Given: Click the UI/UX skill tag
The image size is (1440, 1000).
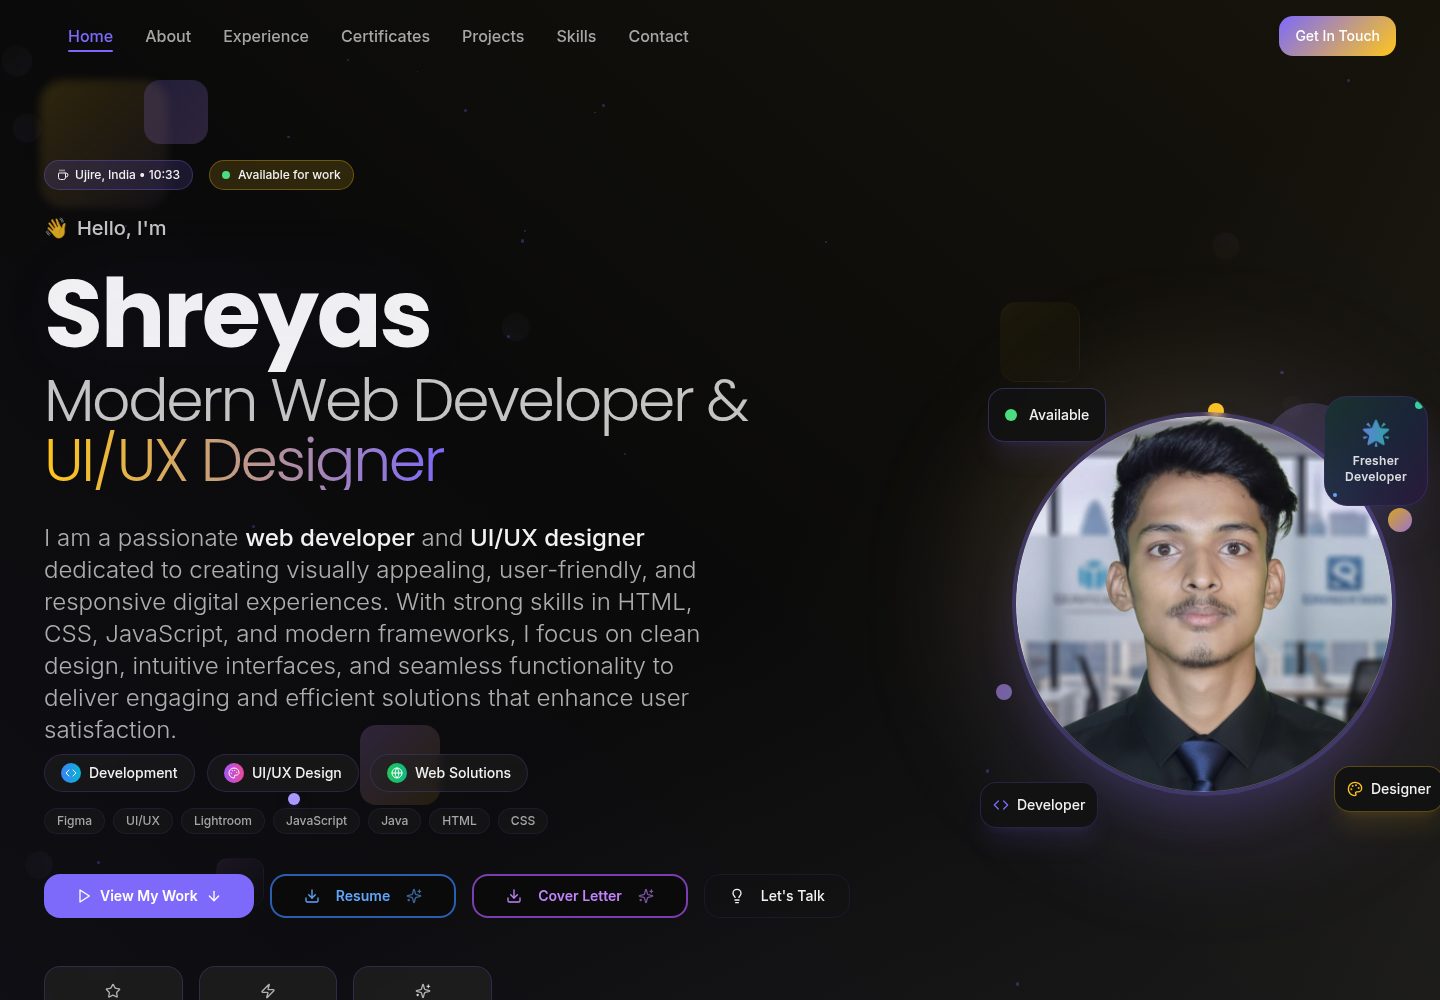Looking at the screenshot, I should pyautogui.click(x=143, y=821).
